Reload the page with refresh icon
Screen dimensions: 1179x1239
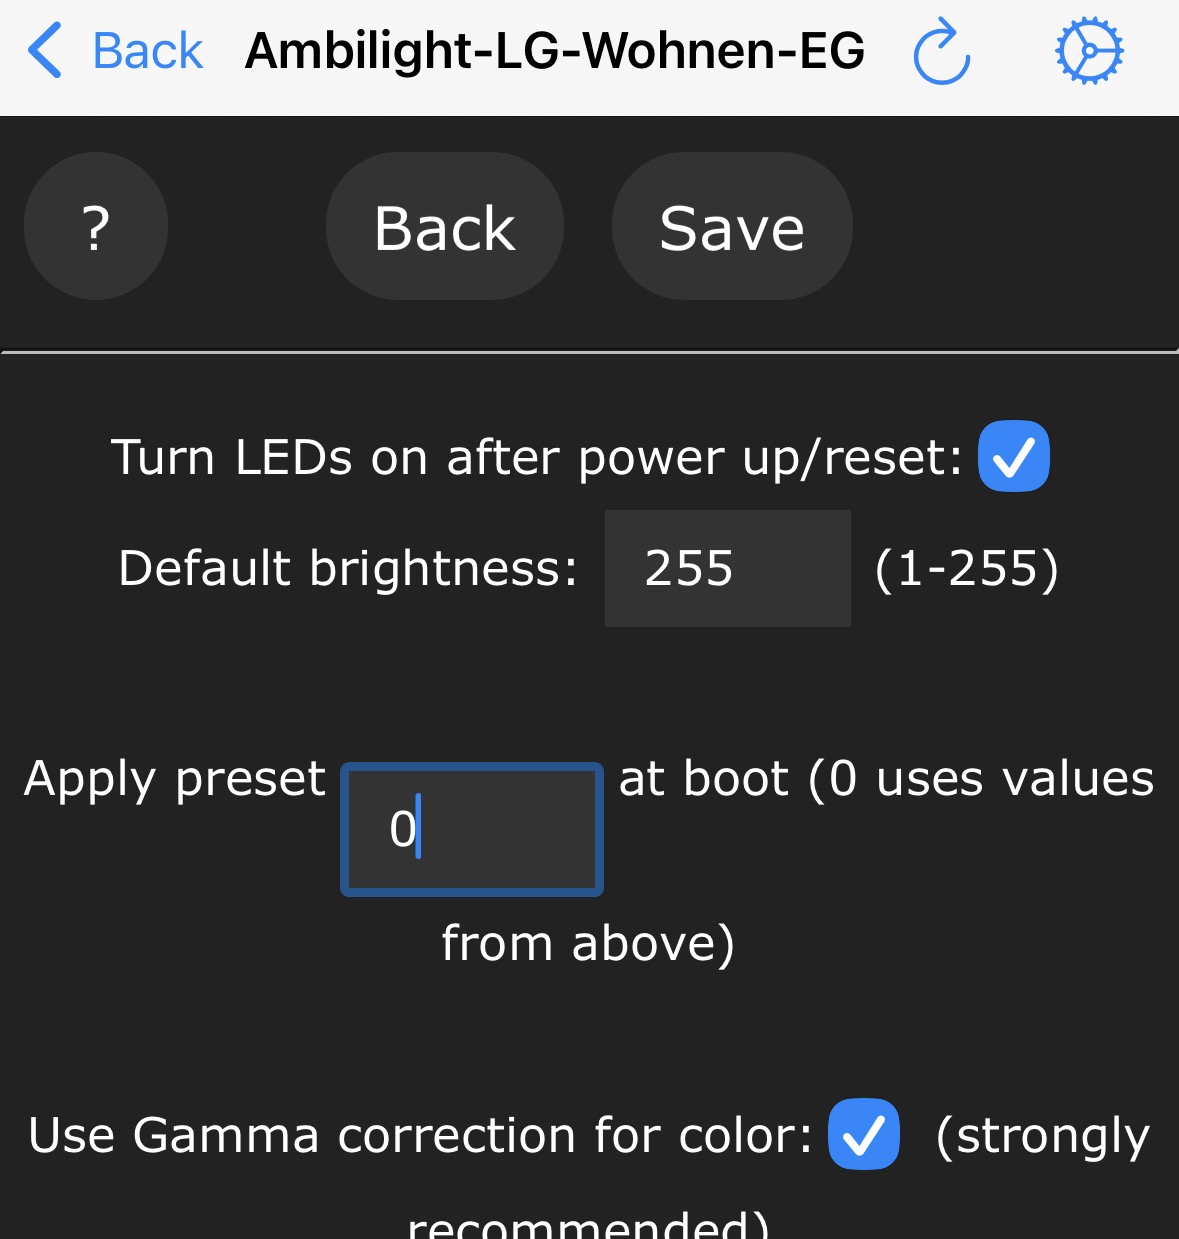pyautogui.click(x=941, y=53)
